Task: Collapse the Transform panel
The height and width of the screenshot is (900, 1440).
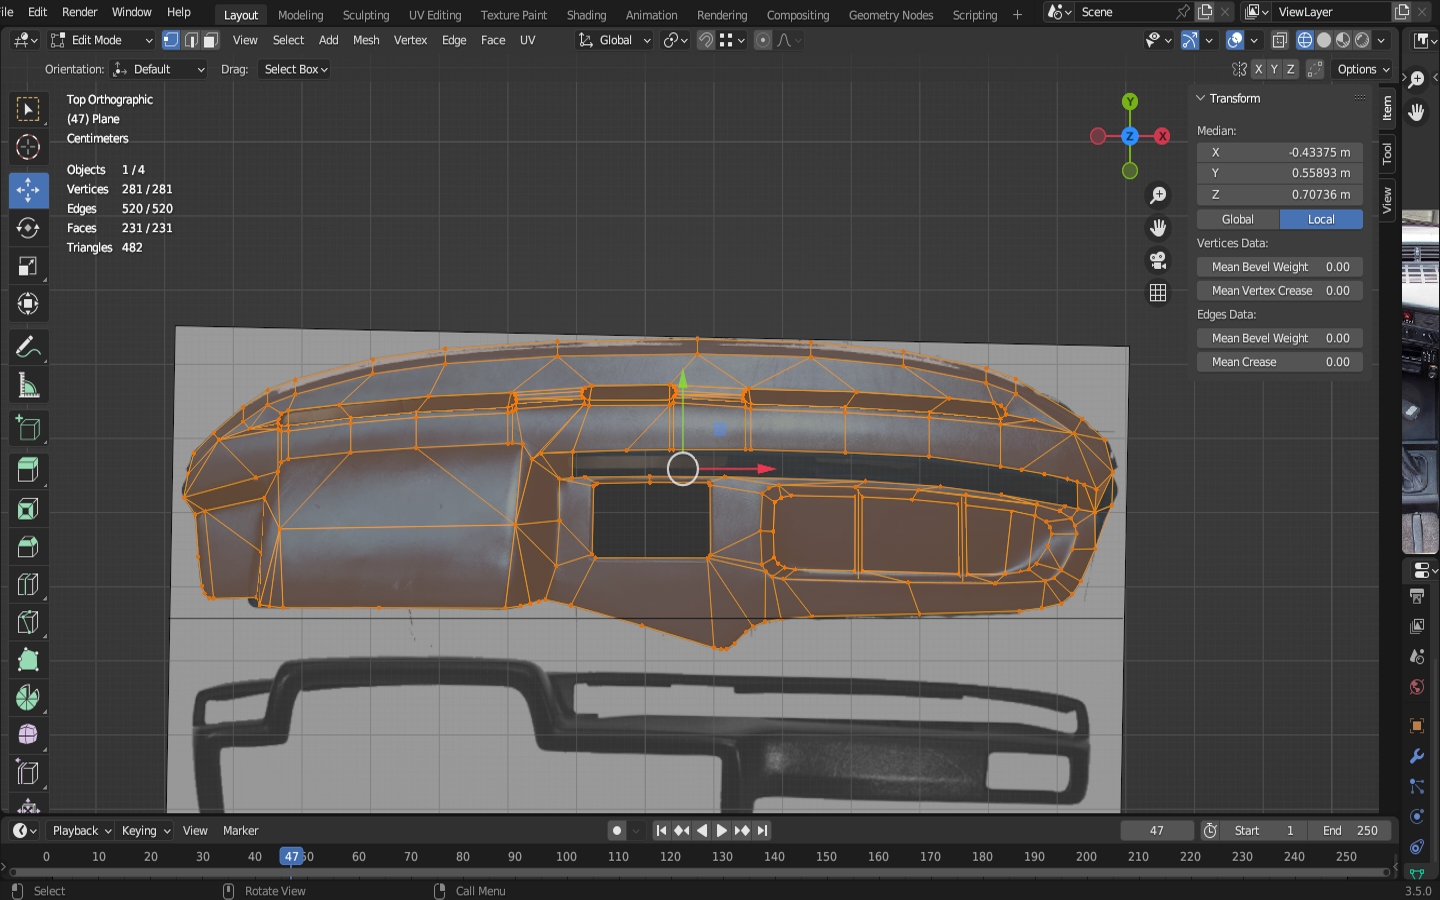Action: point(1201,98)
